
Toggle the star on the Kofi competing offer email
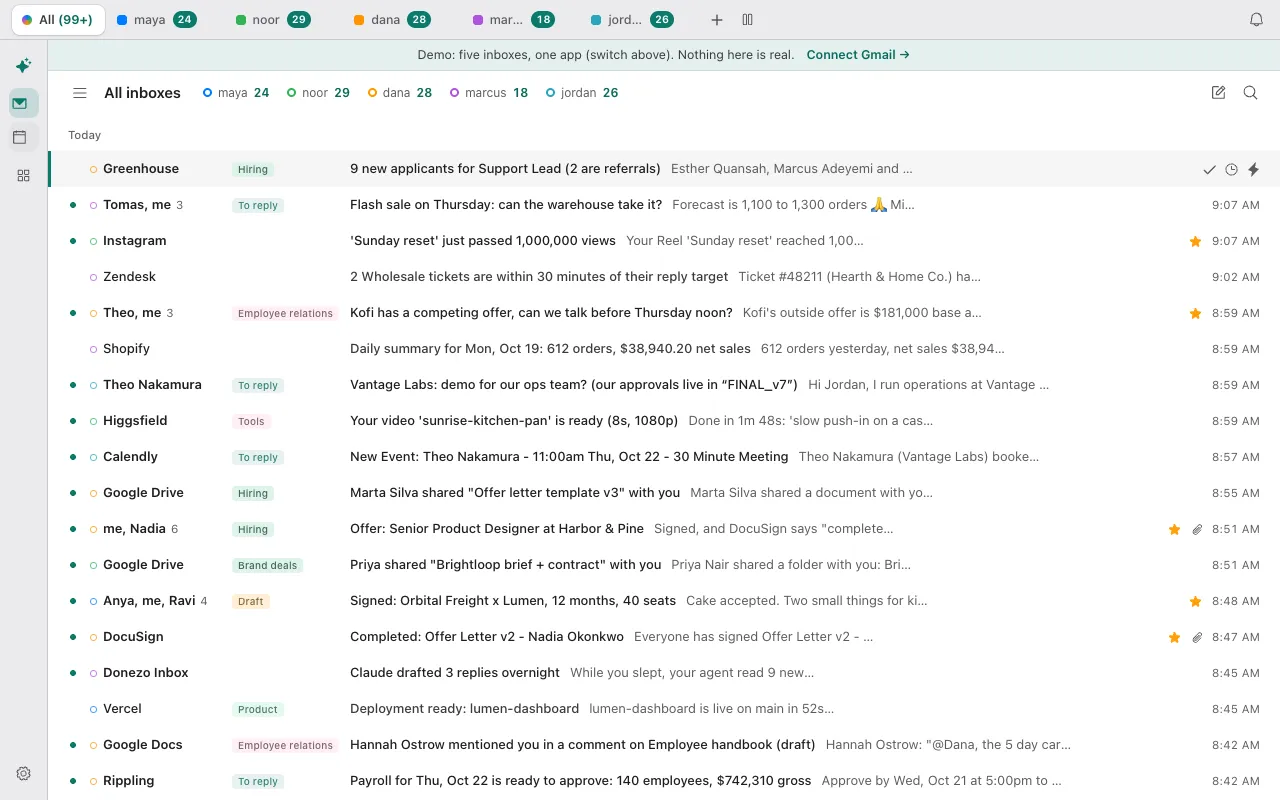(1195, 313)
